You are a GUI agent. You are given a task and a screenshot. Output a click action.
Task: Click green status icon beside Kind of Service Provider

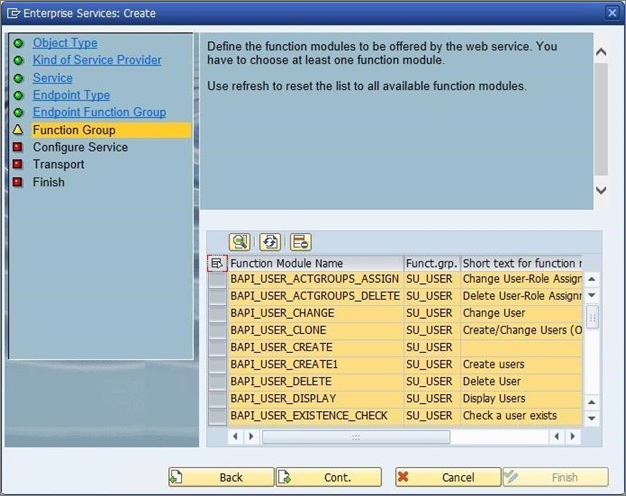(18, 60)
